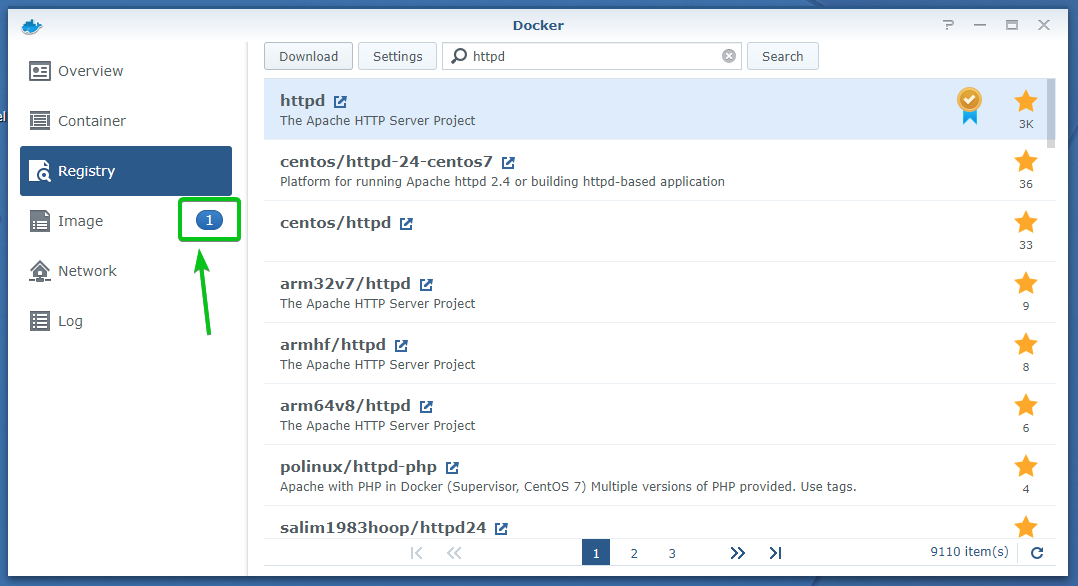
Task: Click the star icon for httpd image
Action: pos(1026,101)
